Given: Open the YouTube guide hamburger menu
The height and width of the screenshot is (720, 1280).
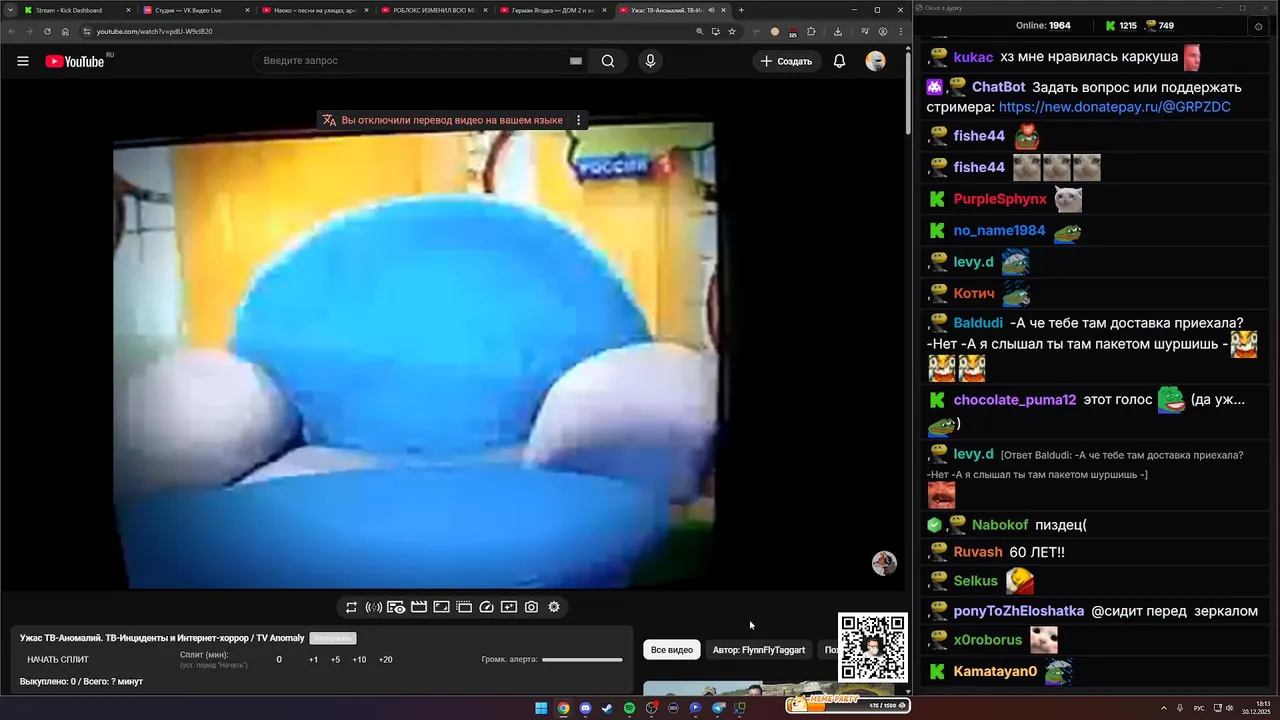Looking at the screenshot, I should click(x=22, y=61).
